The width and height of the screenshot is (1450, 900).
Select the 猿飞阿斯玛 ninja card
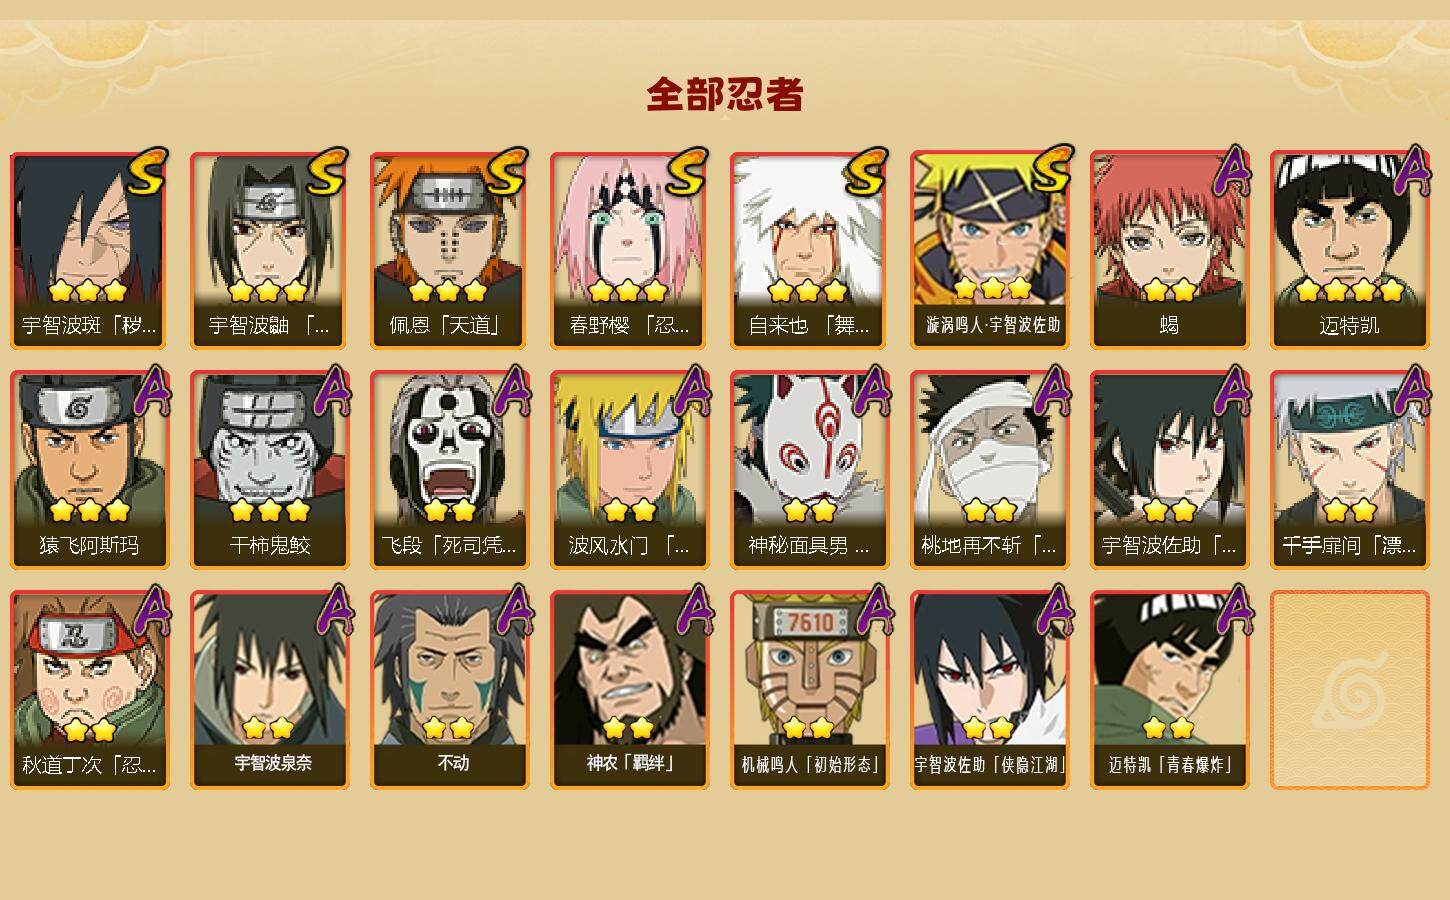point(89,470)
